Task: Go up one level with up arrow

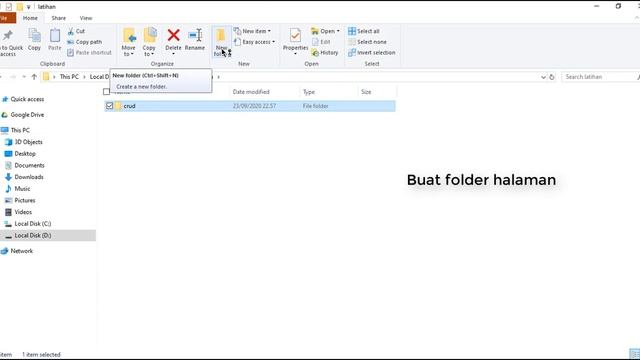Action: (34, 77)
